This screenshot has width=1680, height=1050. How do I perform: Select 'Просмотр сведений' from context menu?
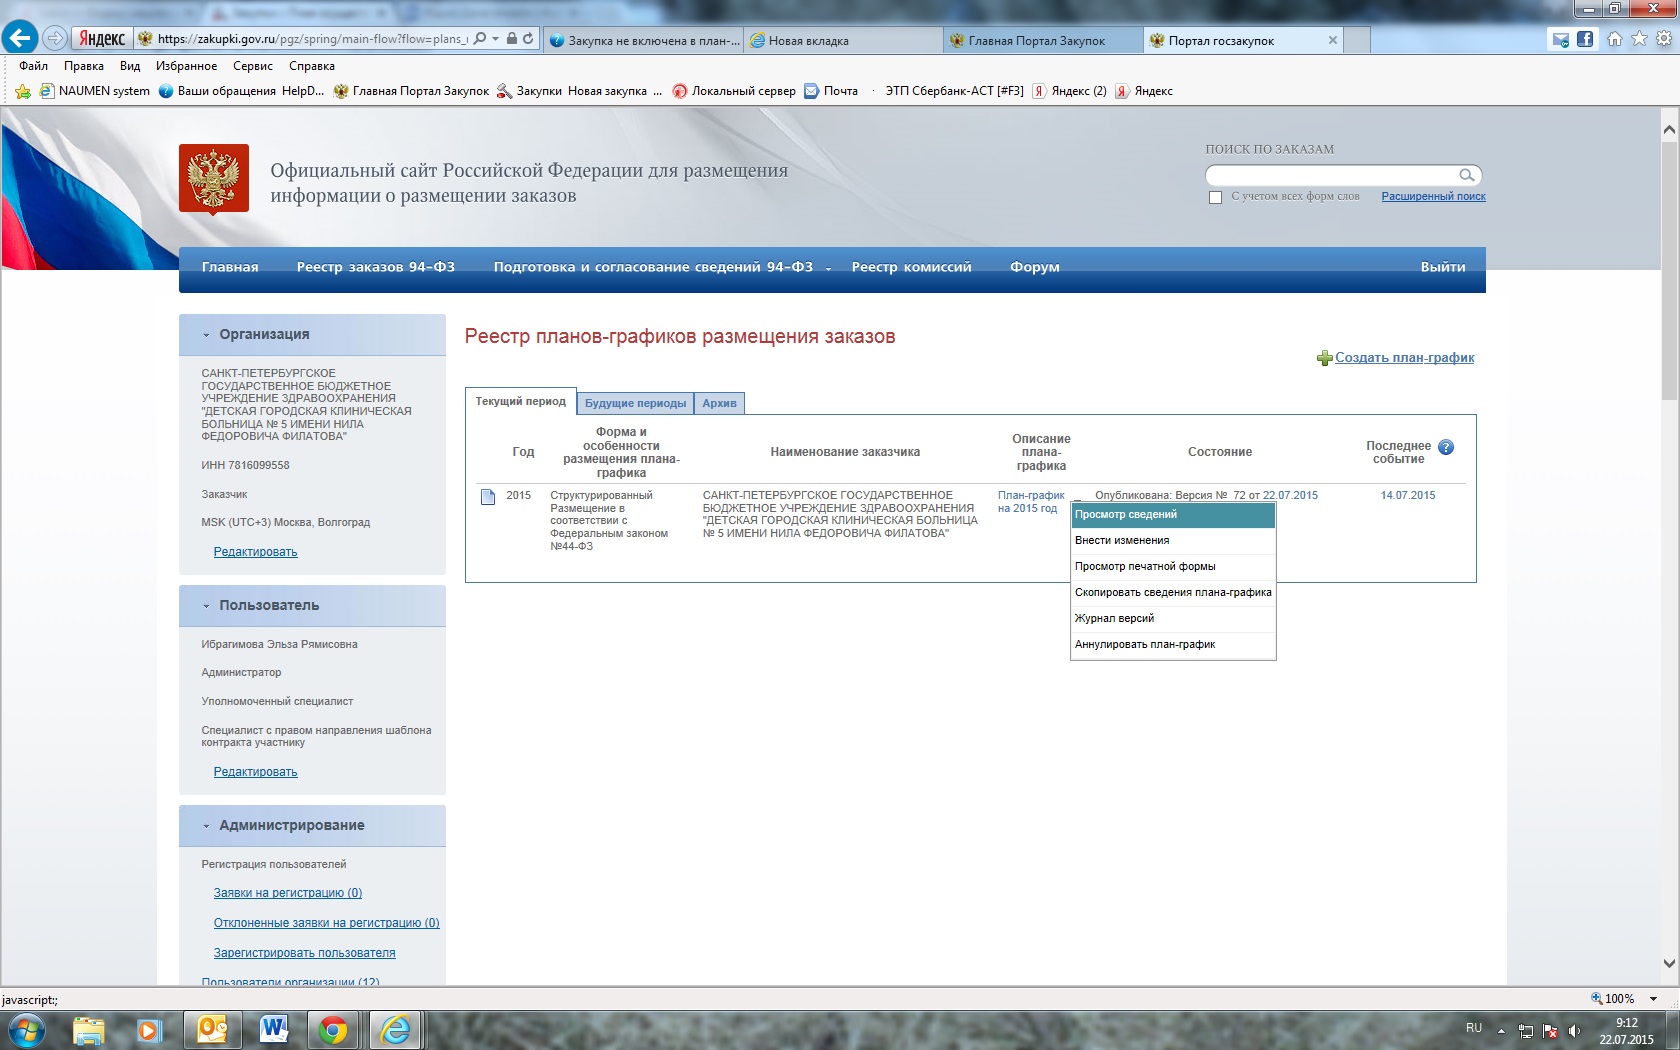pyautogui.click(x=1173, y=515)
